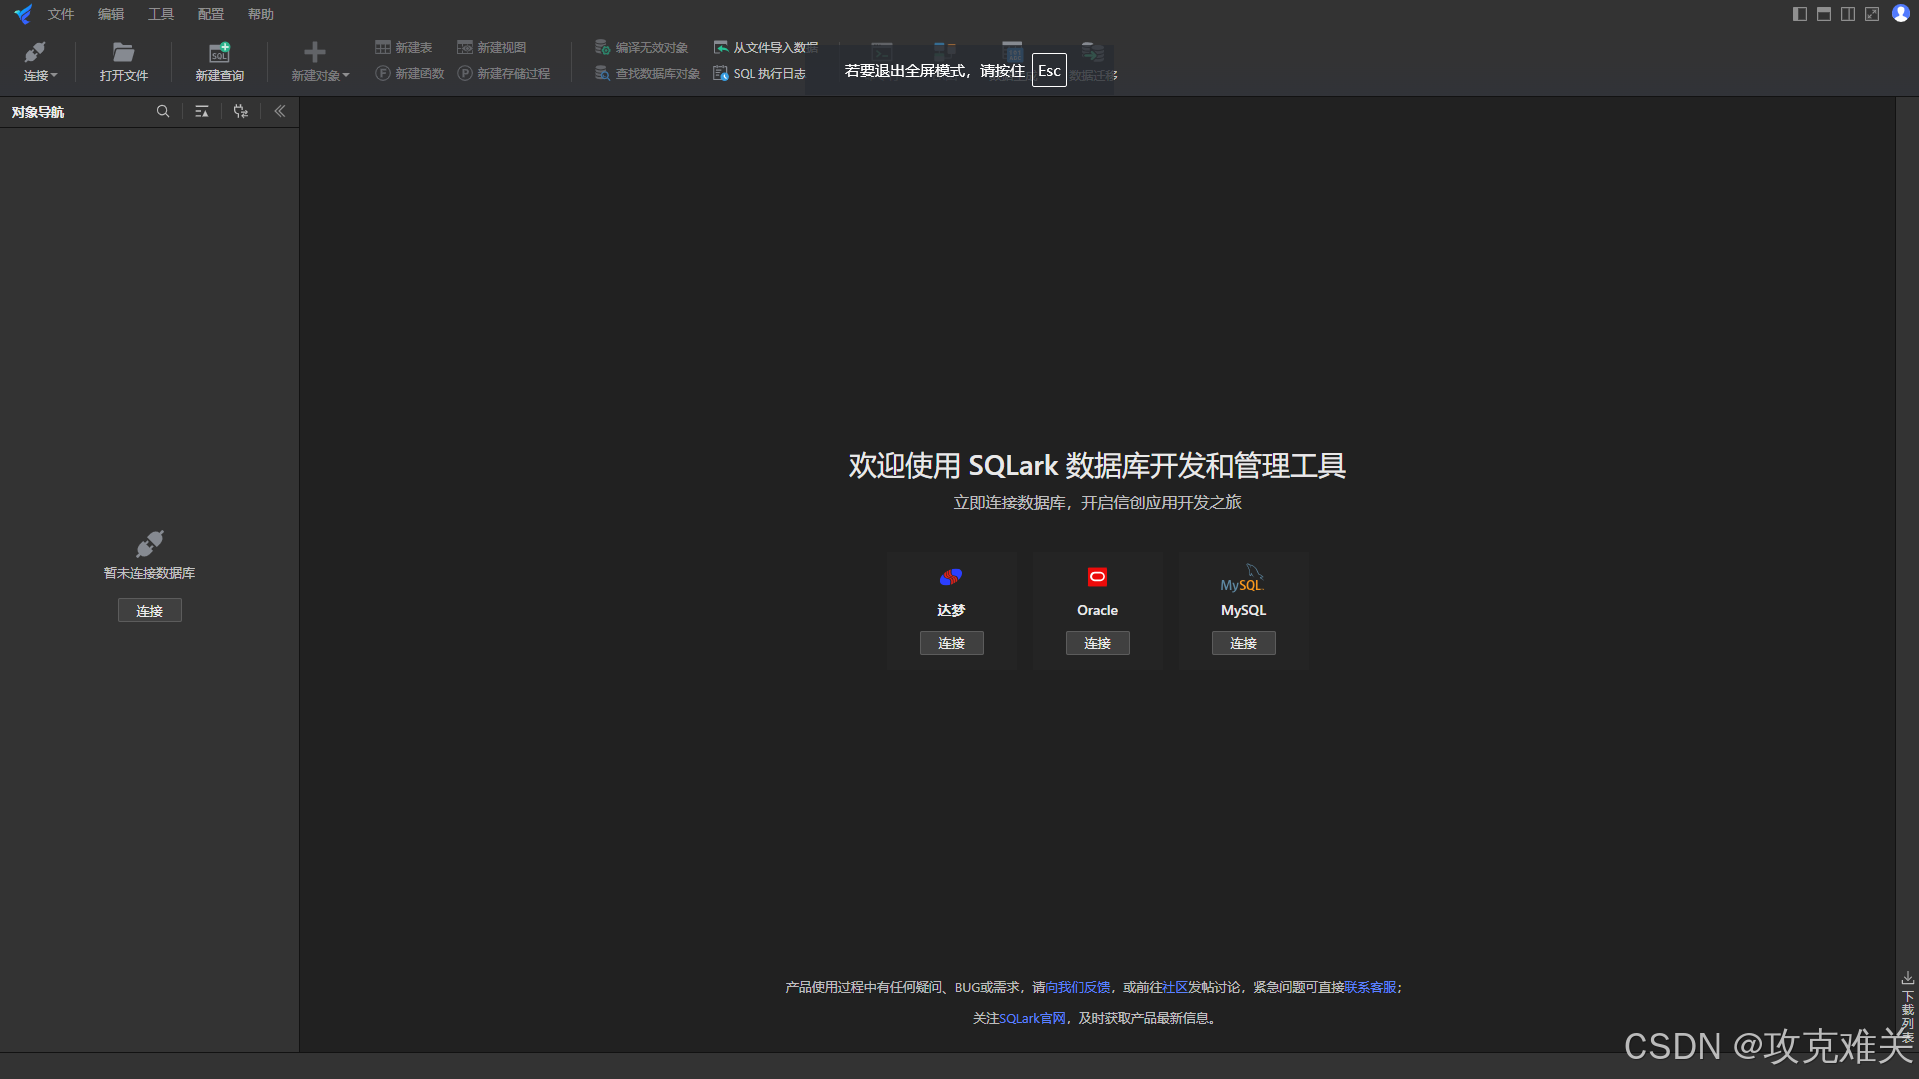Screen dimensions: 1919x1079
Task: Toggle the left sidebar layout icon
Action: [1800, 14]
